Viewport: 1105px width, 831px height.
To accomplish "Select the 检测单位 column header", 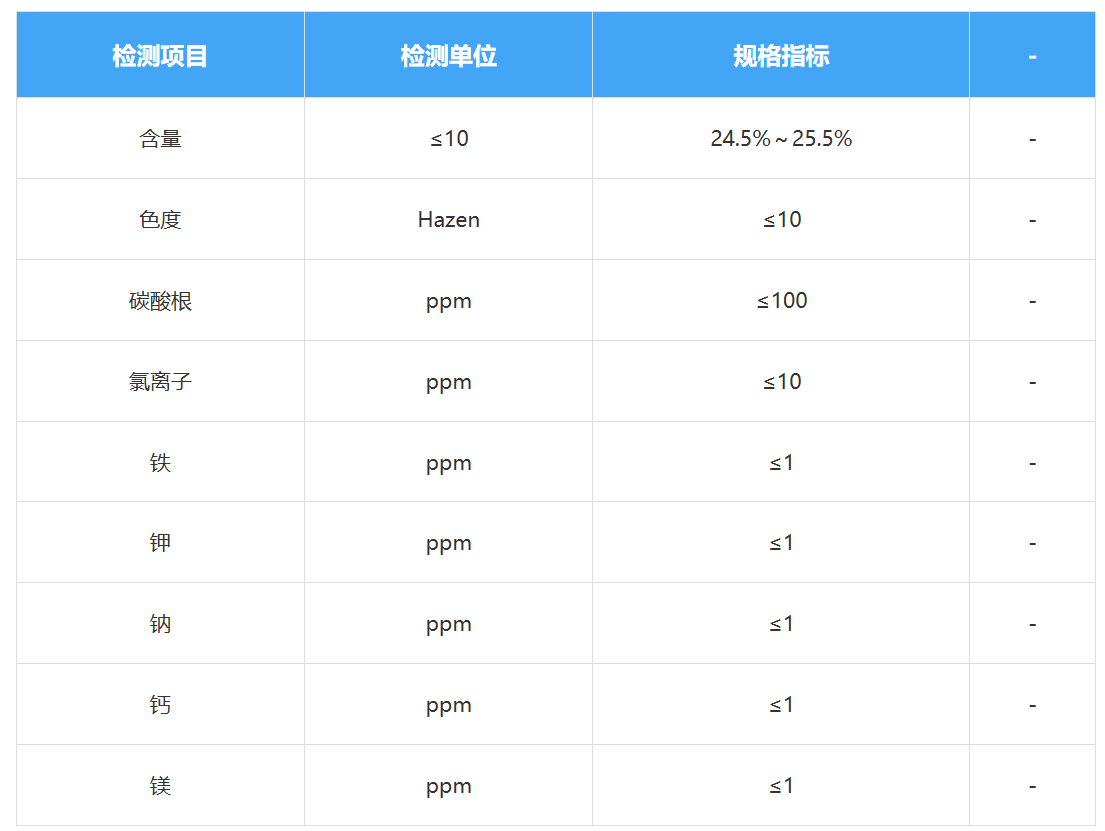I will (x=448, y=56).
